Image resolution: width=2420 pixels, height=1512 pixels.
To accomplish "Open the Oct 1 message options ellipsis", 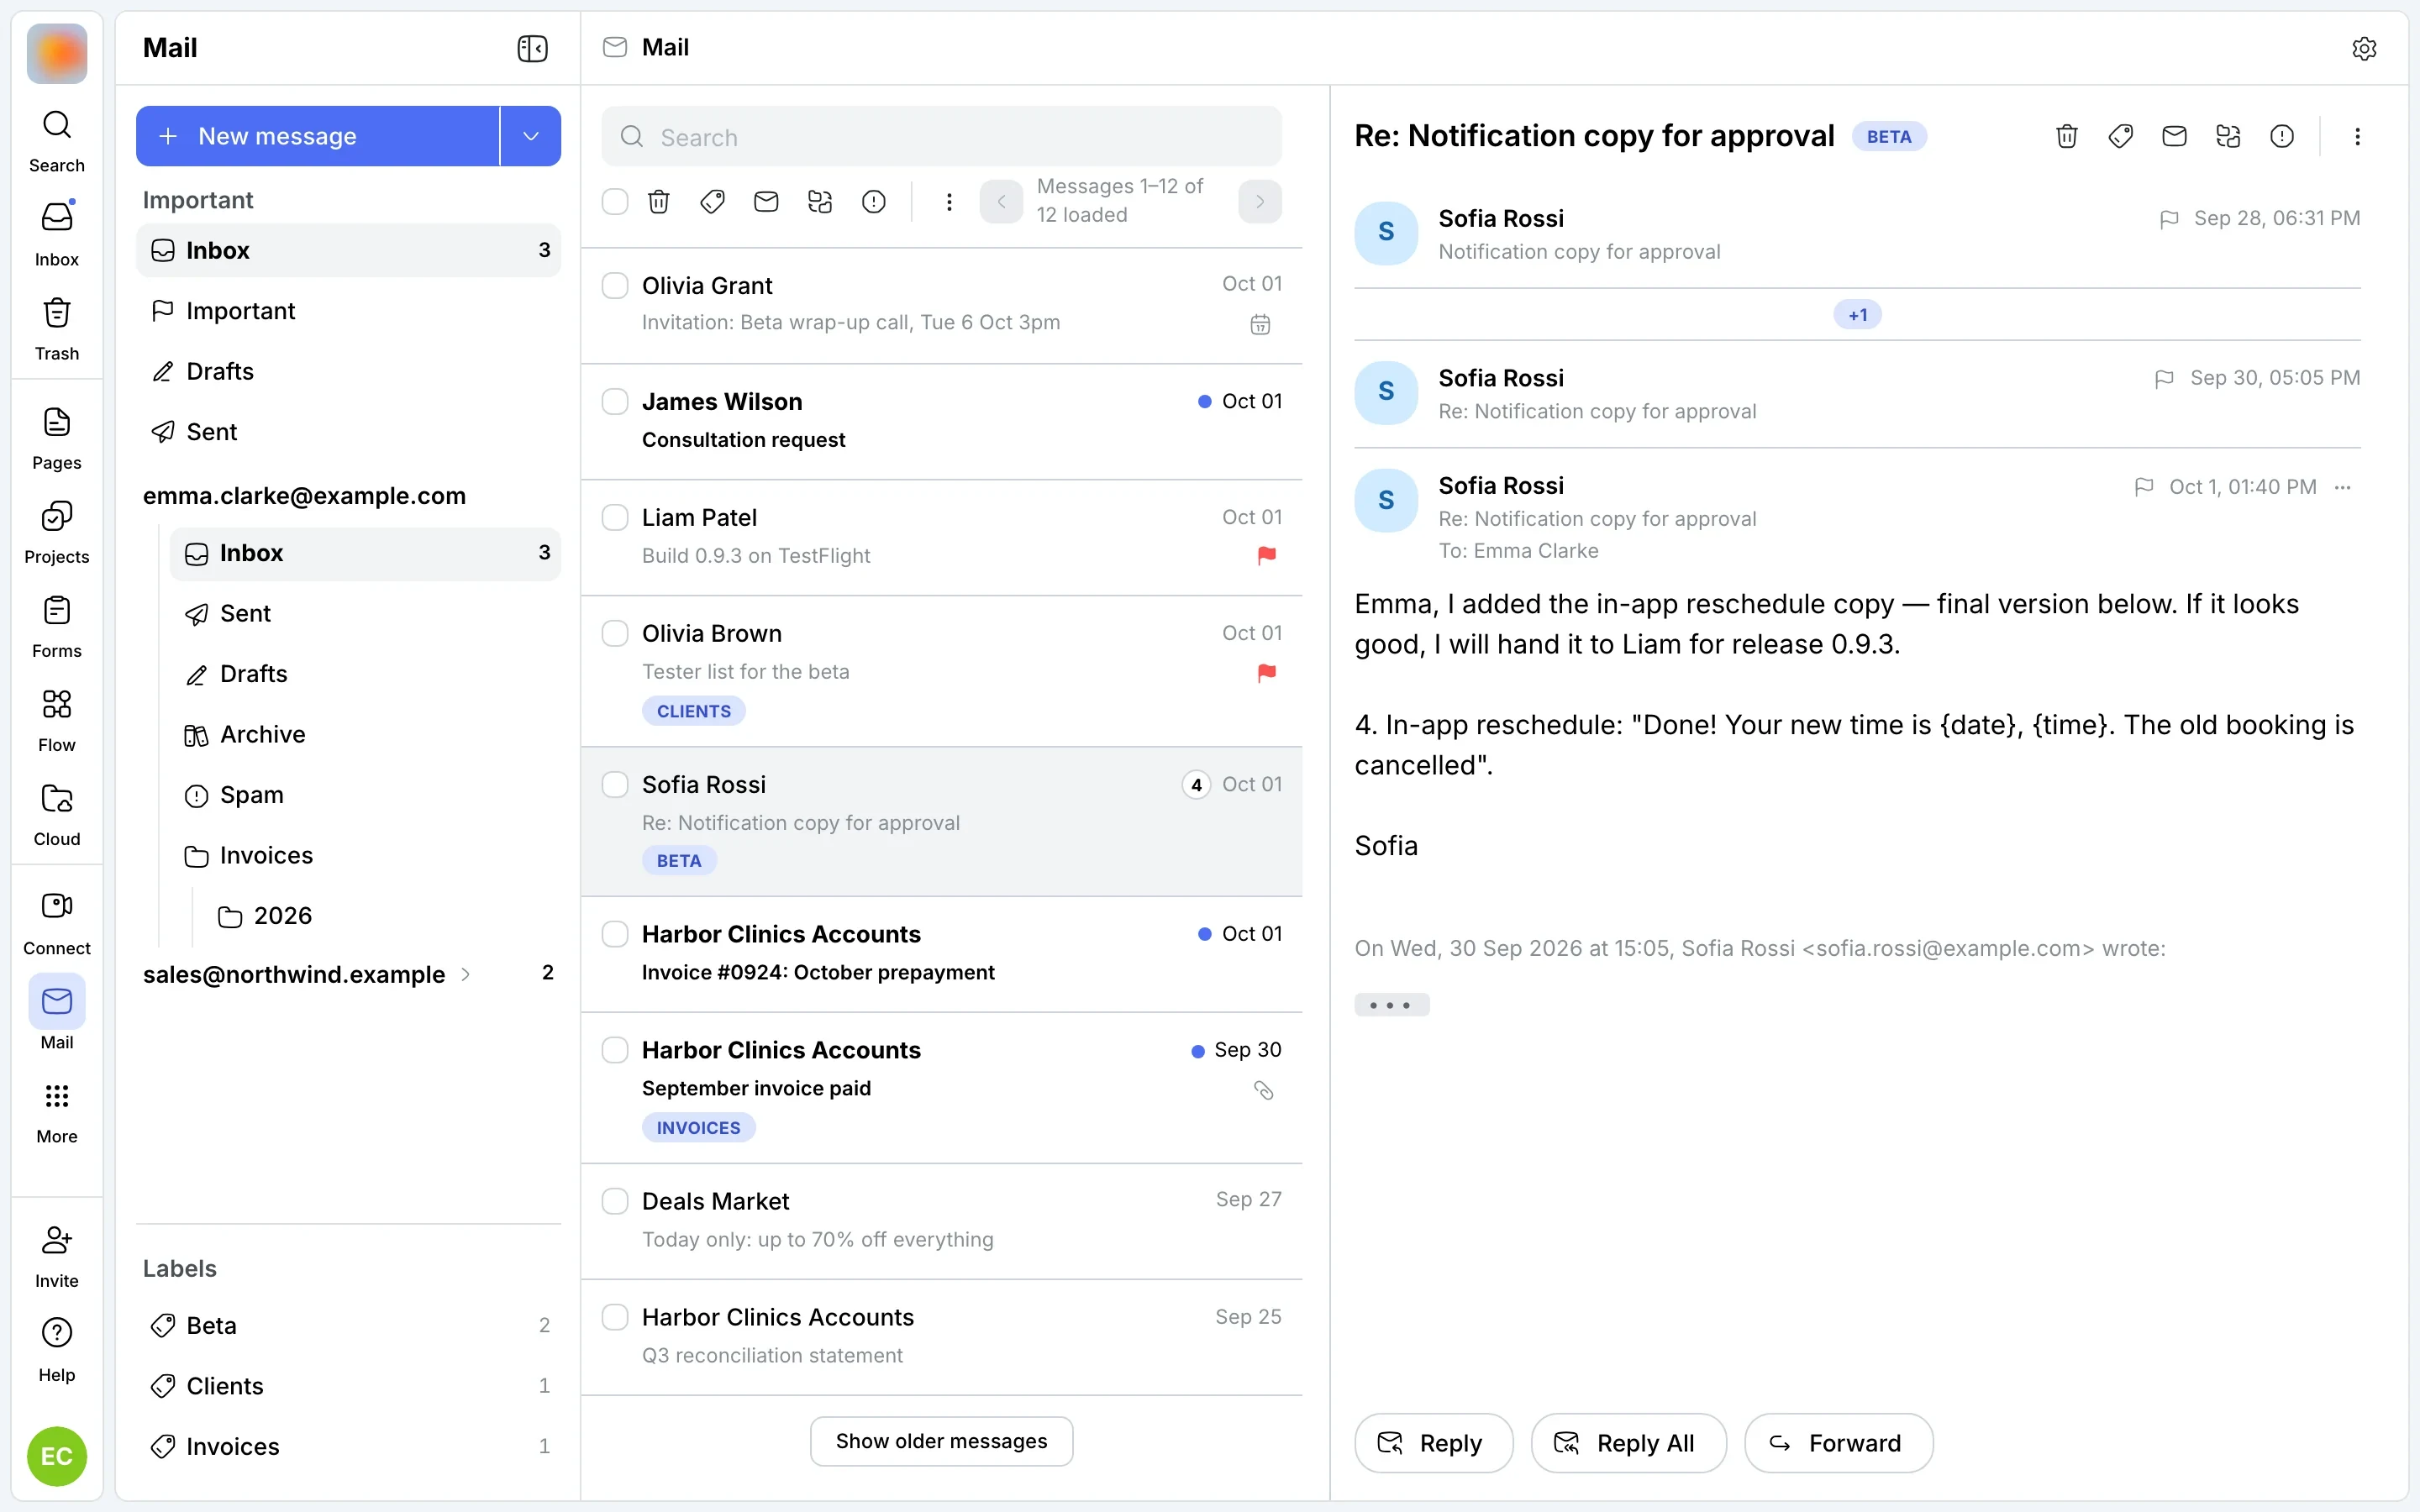I will [2343, 487].
